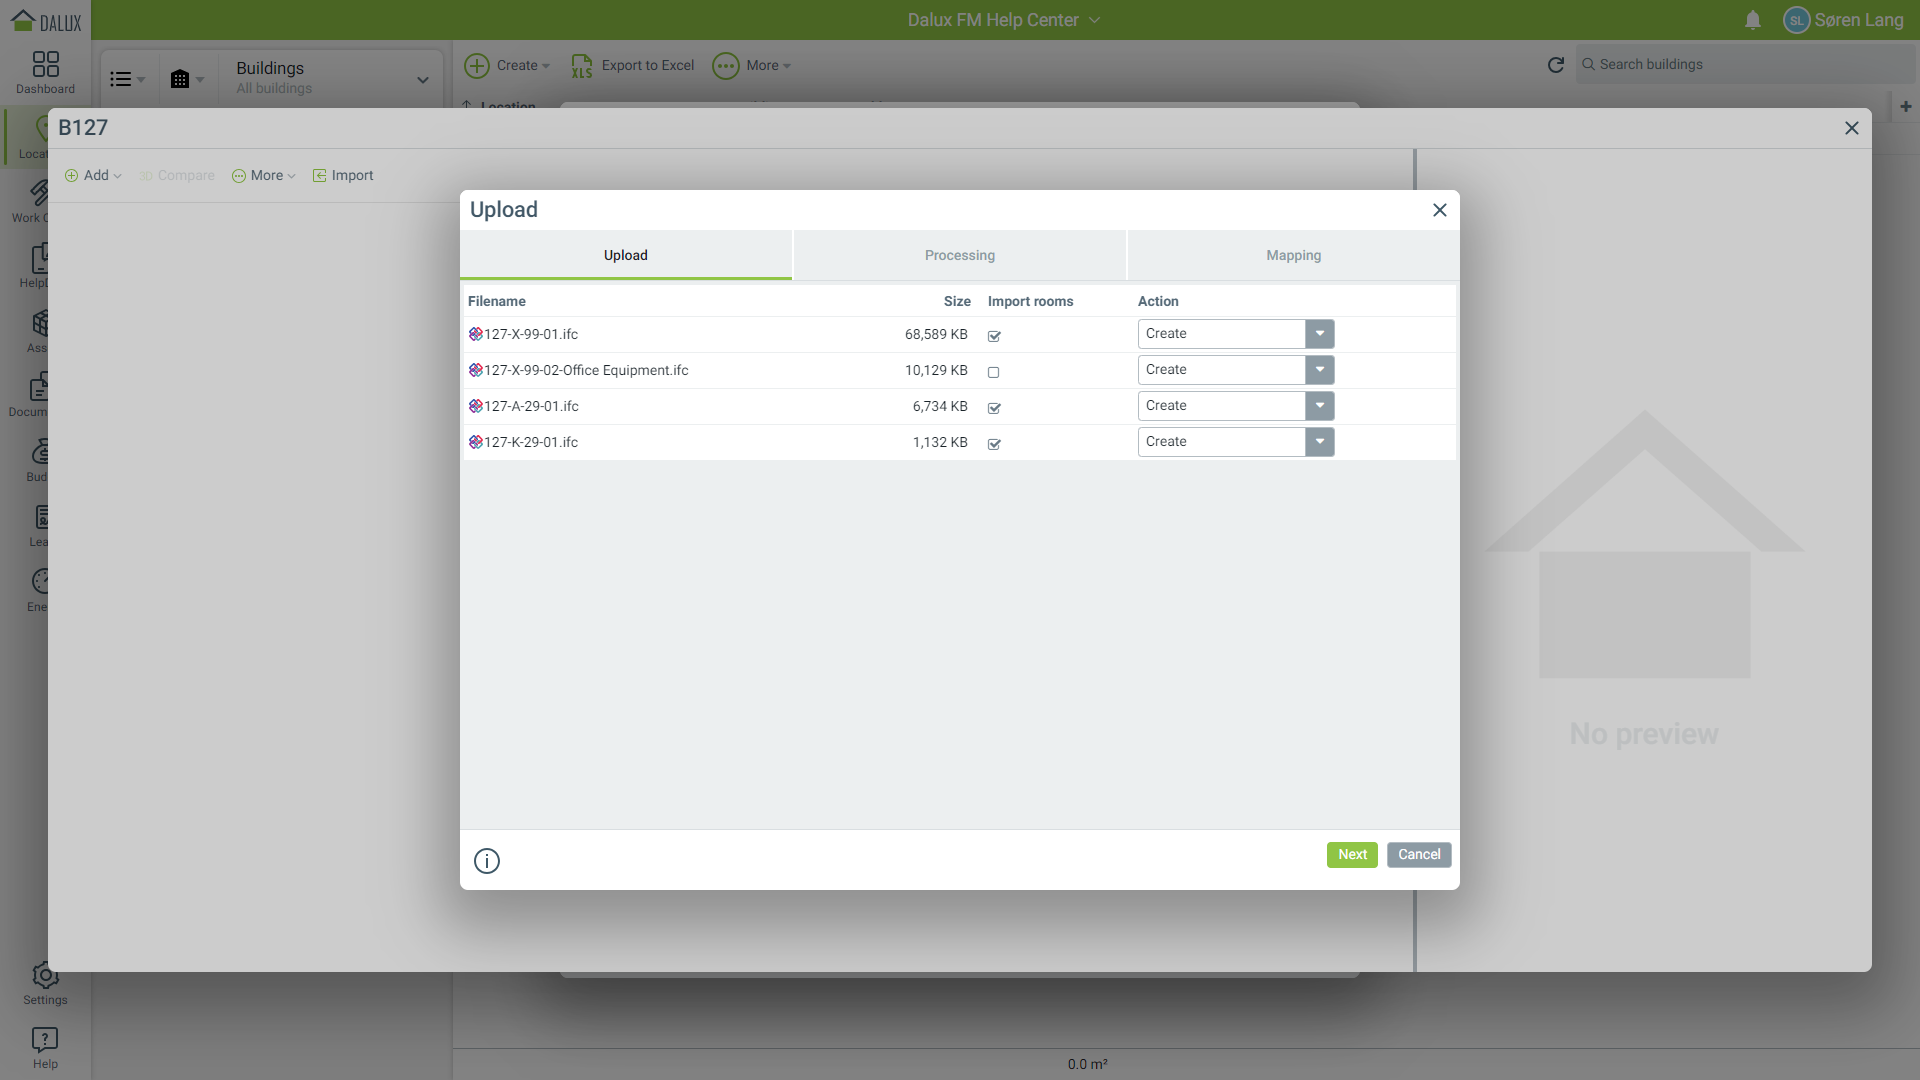1920x1080 pixels.
Task: Switch to the Mapping tab
Action: [1293, 256]
